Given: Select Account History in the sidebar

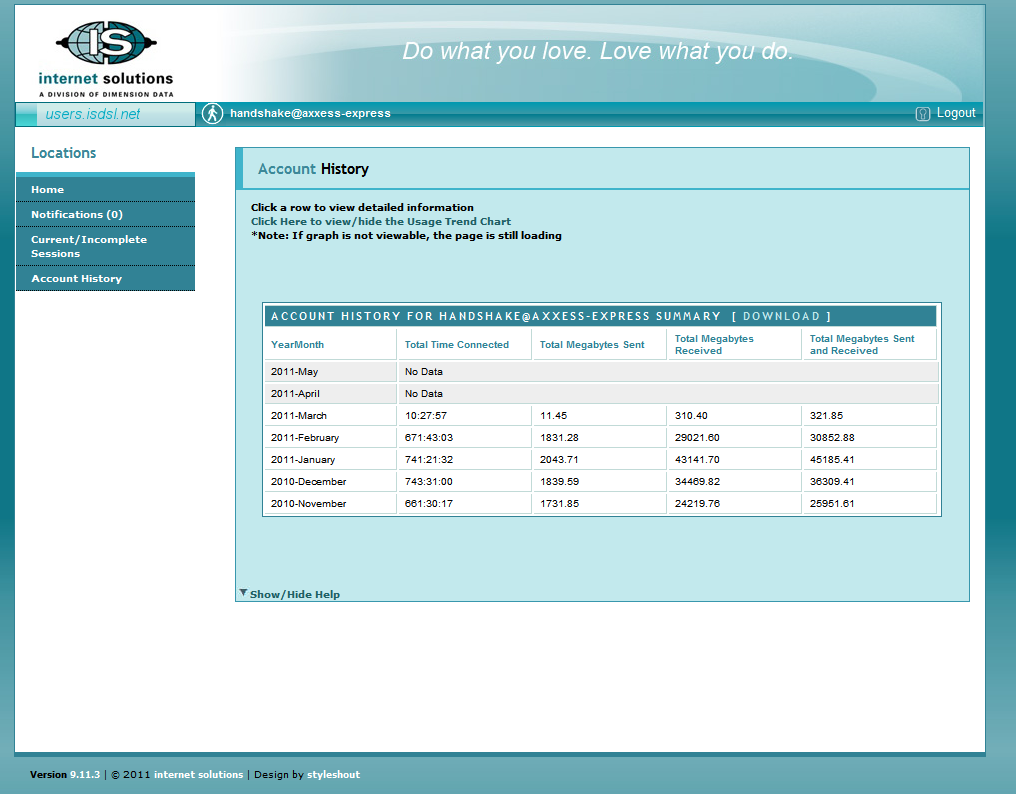Looking at the screenshot, I should pos(76,279).
